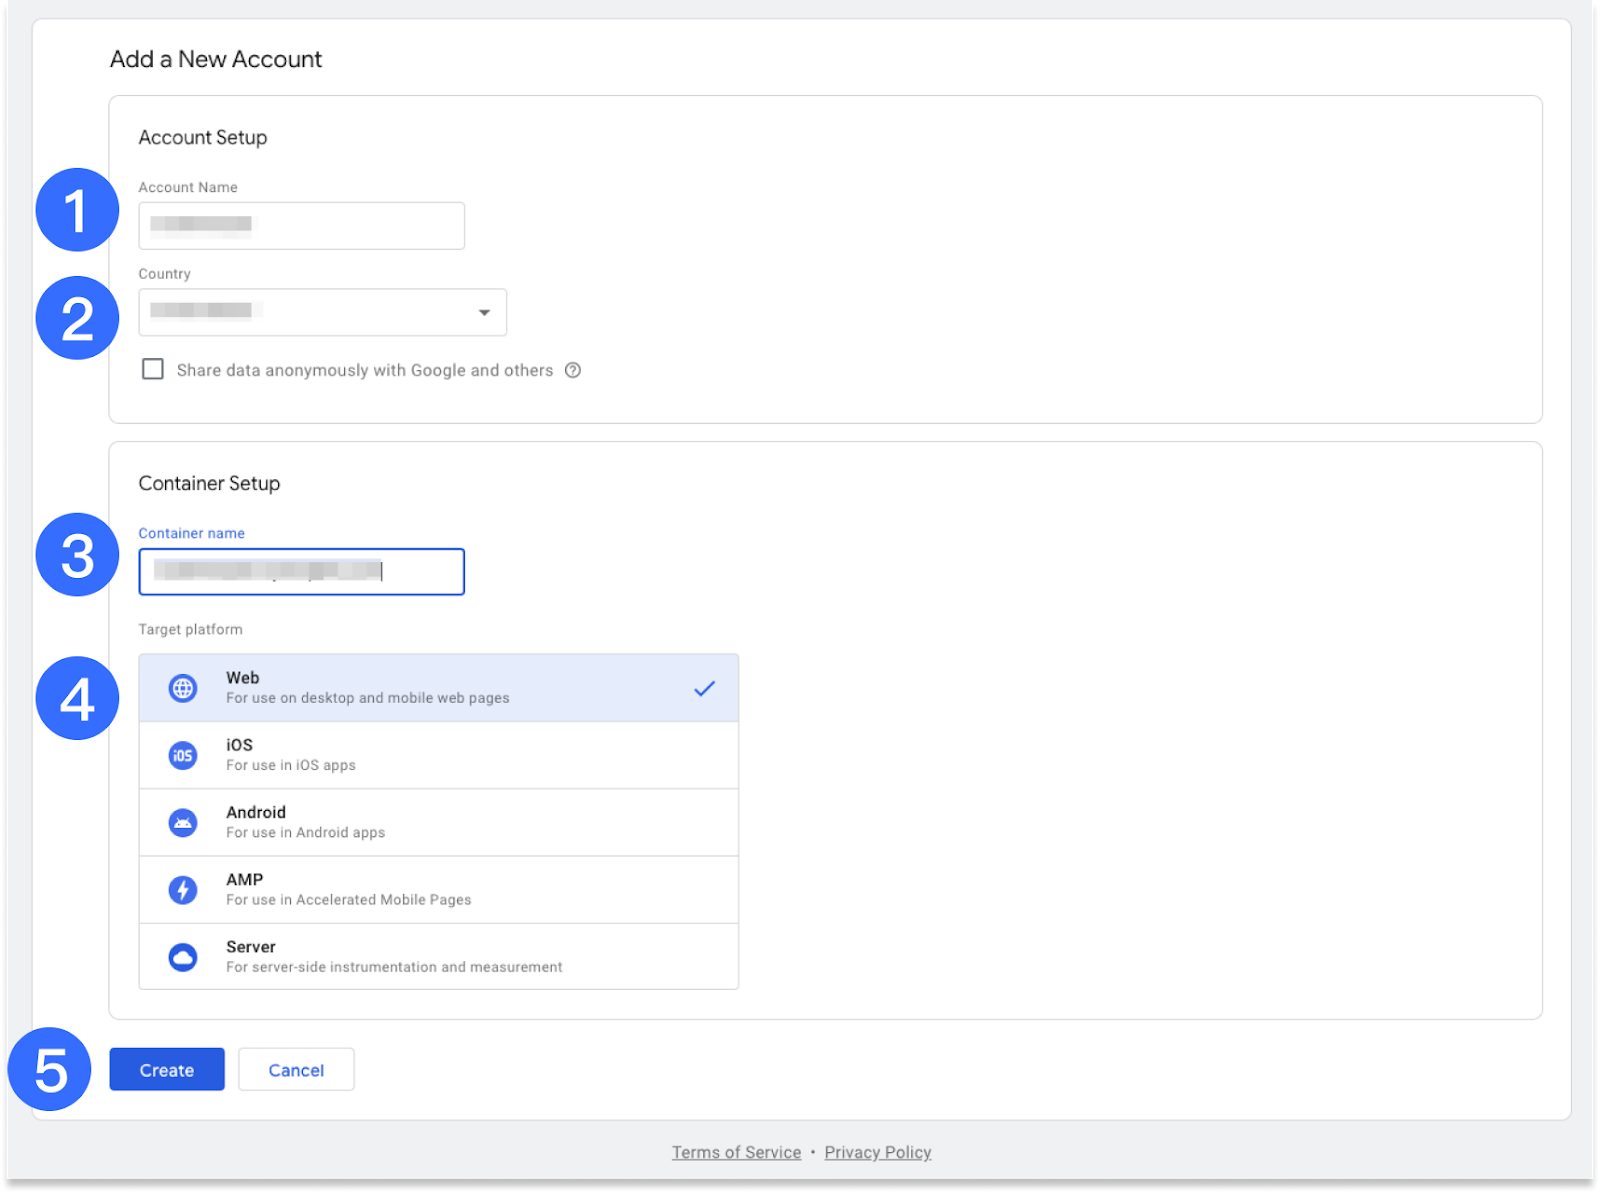Open the Terms of Service link
The image size is (1600, 1194).
click(x=736, y=1152)
